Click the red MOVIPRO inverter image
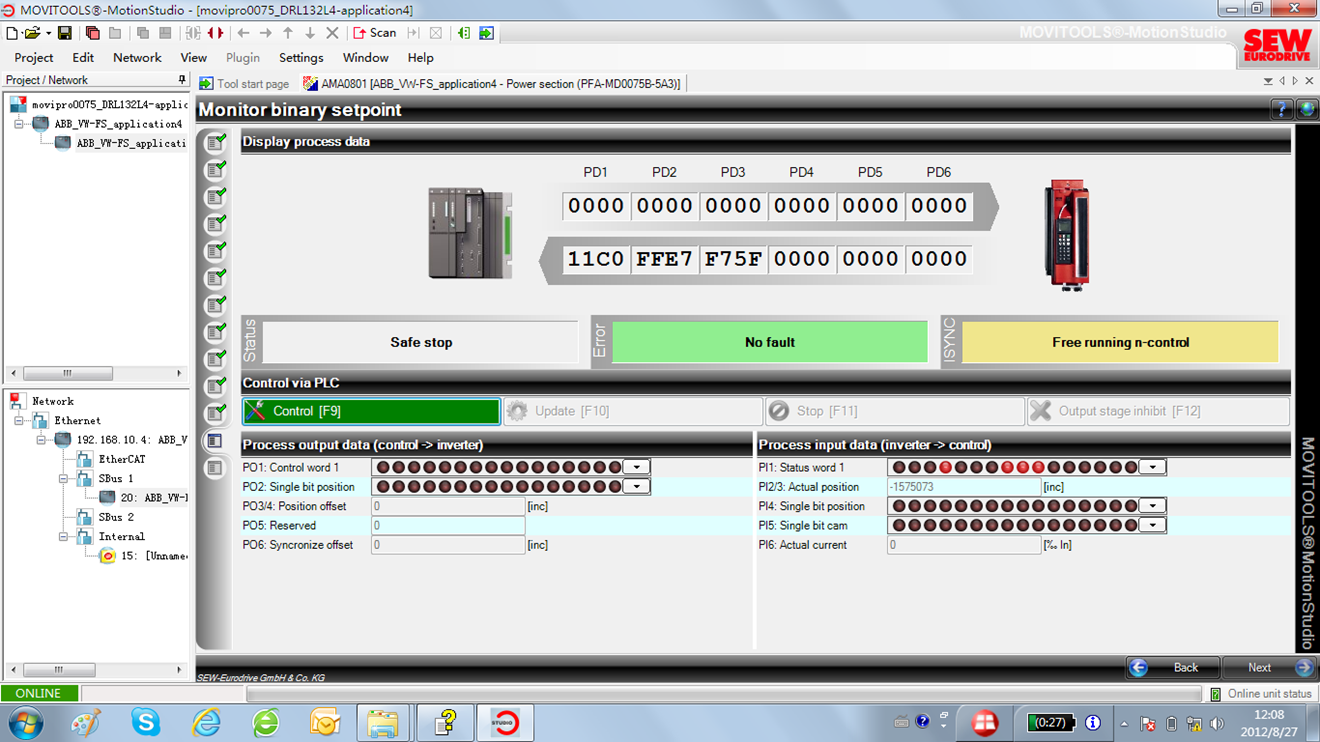Viewport: 1320px width, 742px height. click(x=1066, y=235)
